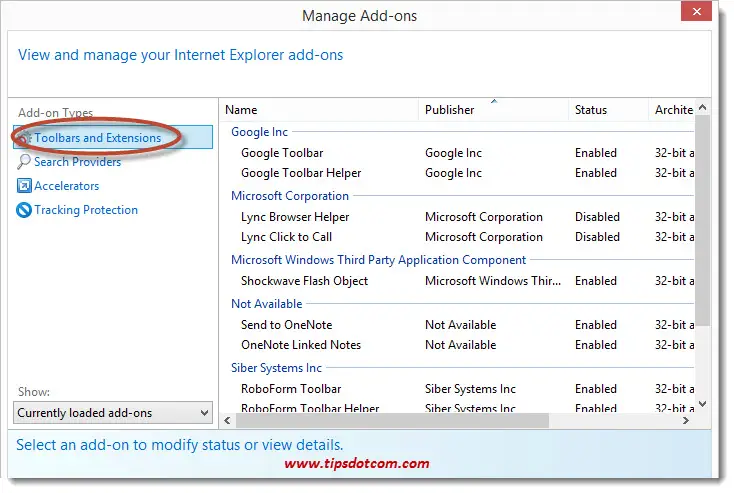734x493 pixels.
Task: Click the vertical scrollbar down arrow
Action: coord(702,404)
